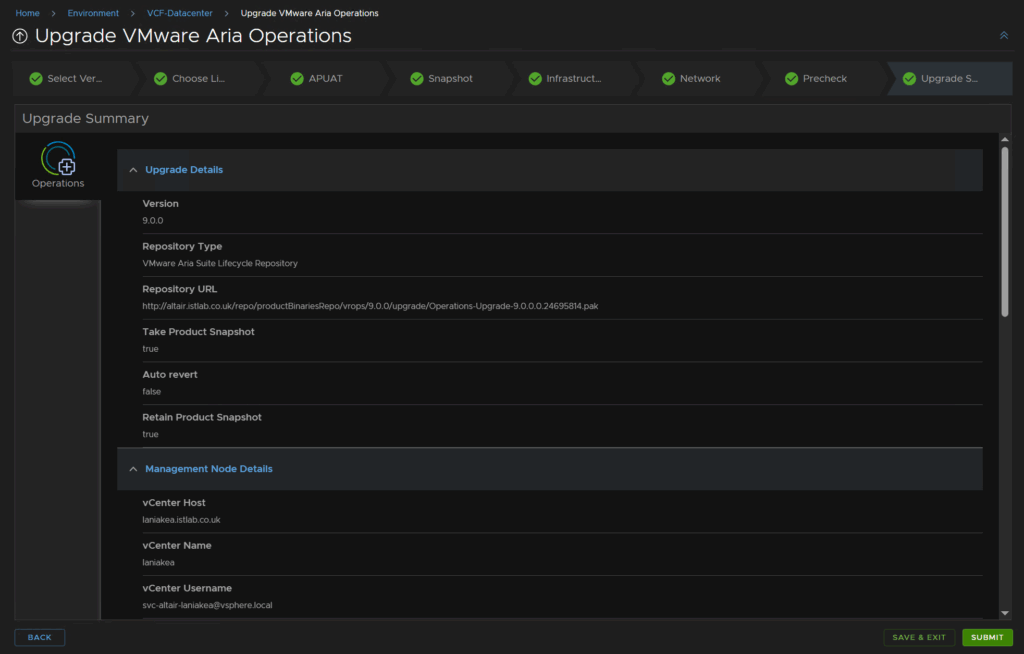Open the VCF-Datacenter breadcrumb link

[x=180, y=13]
